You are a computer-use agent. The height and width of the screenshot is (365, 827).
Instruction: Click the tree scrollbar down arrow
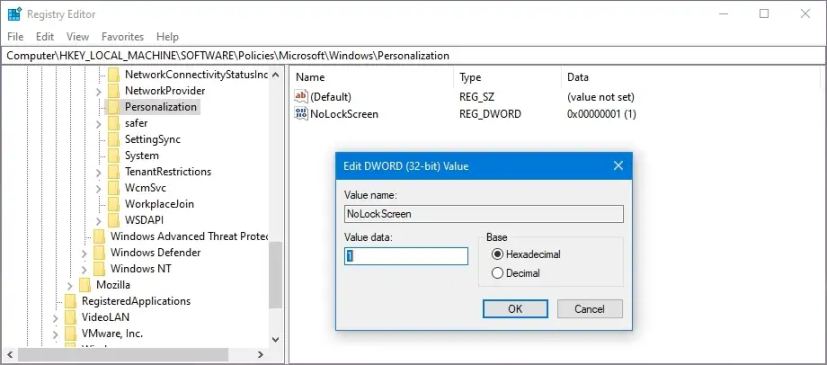click(x=275, y=340)
